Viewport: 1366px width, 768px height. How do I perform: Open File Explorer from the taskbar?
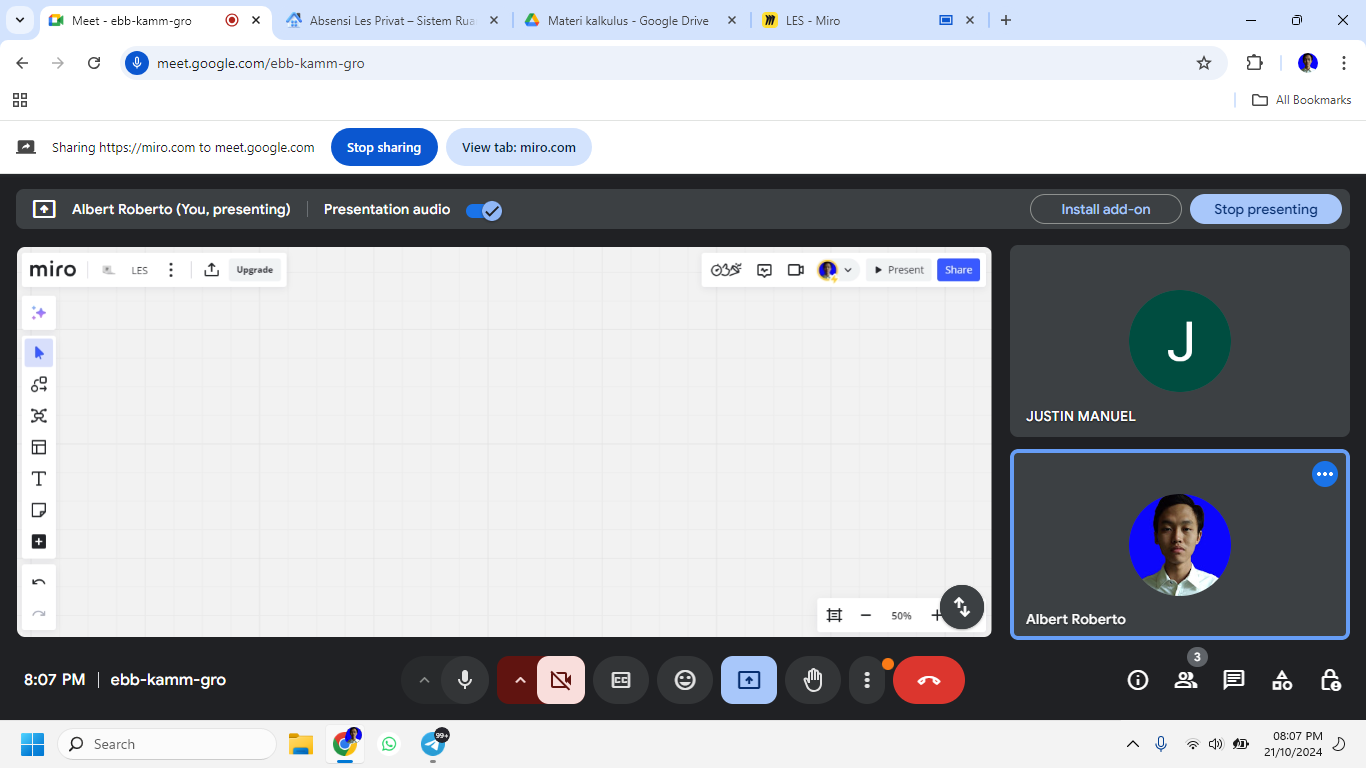click(x=301, y=744)
